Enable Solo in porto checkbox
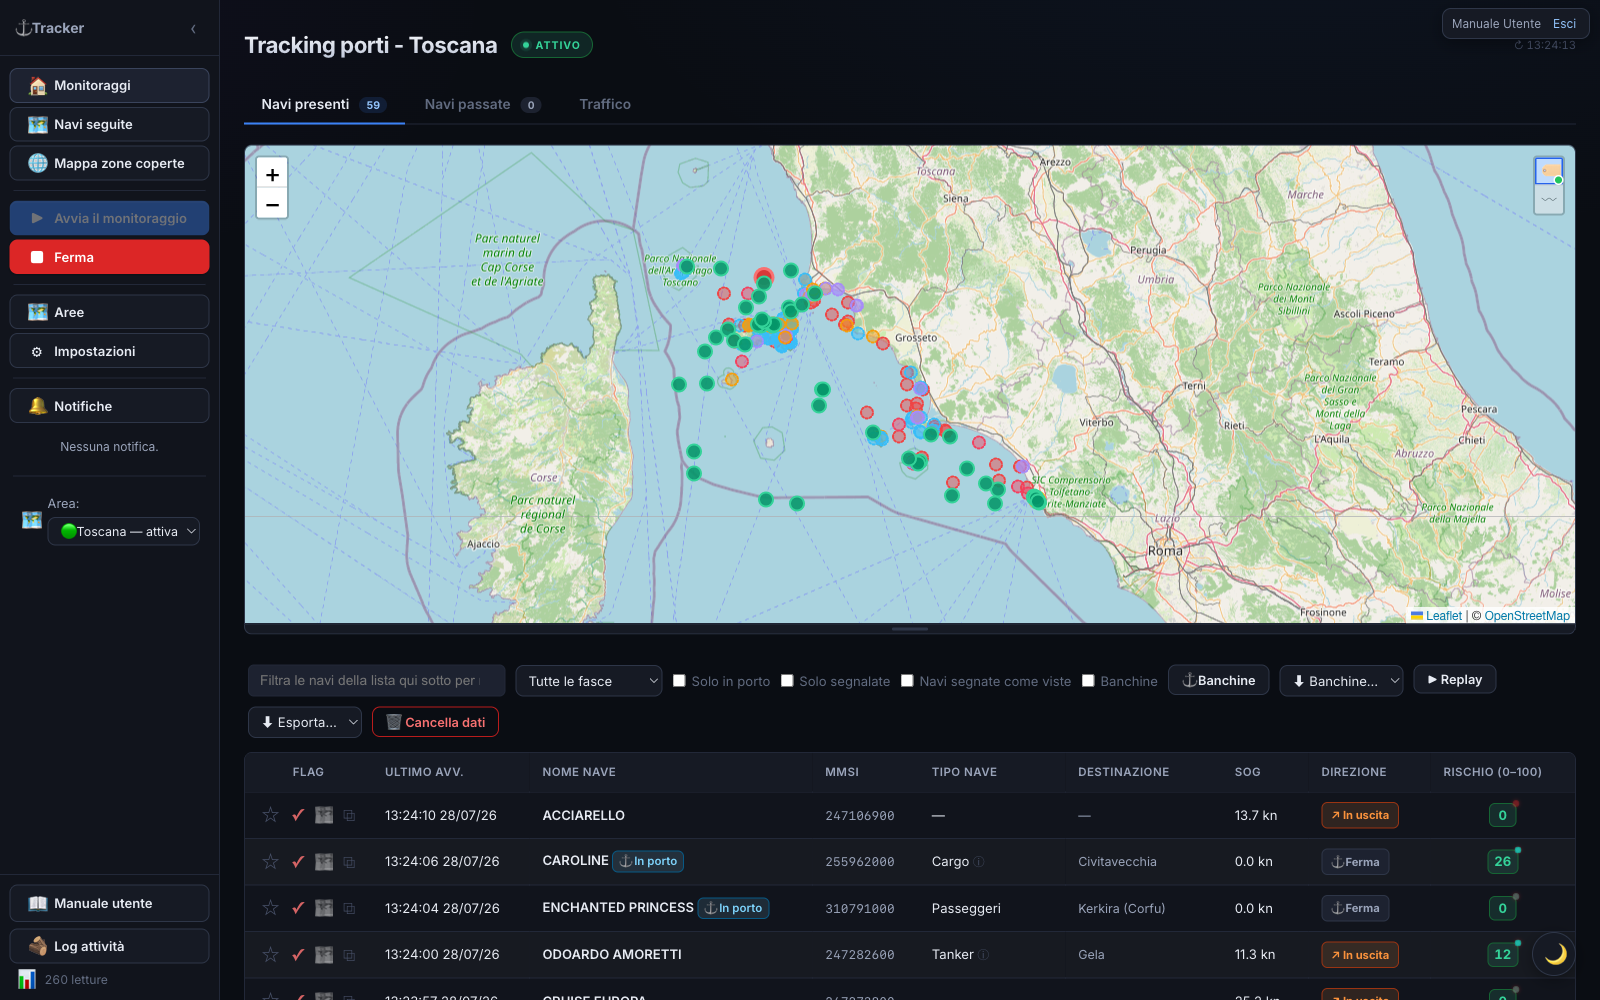1600x1000 pixels. (x=679, y=681)
